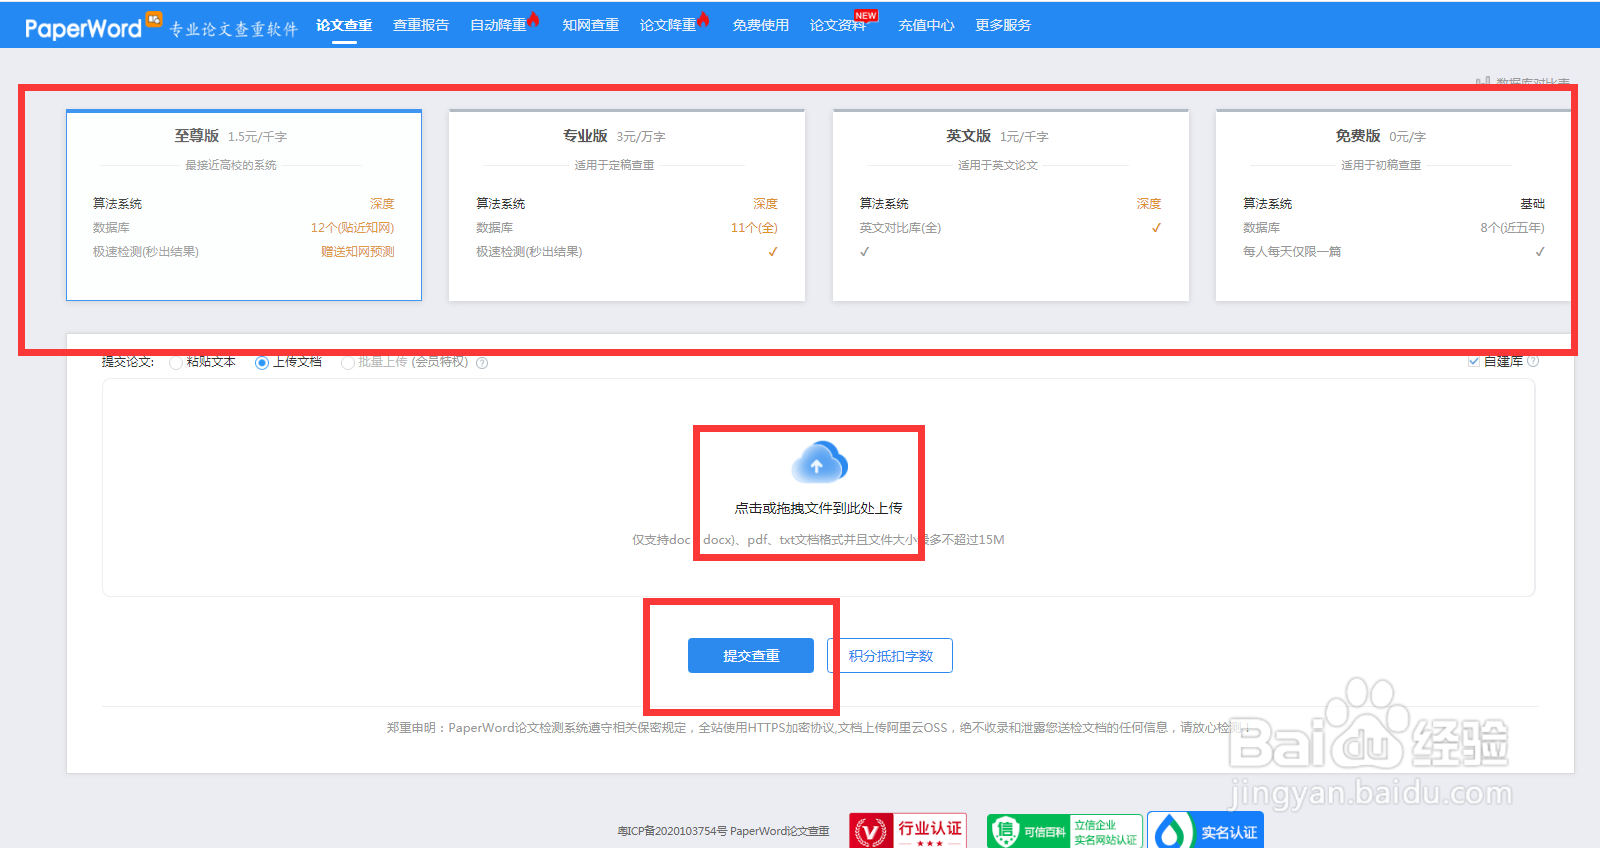Click 11个(全) database value in 专业版
Screen dimensions: 1600x848
click(x=754, y=228)
